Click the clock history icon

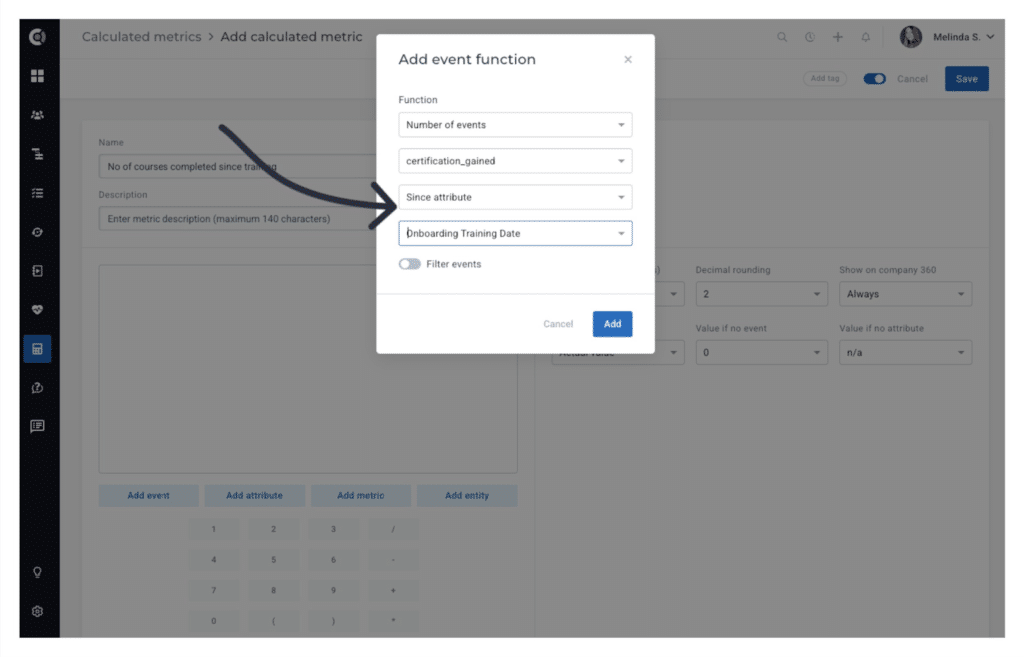[x=809, y=37]
